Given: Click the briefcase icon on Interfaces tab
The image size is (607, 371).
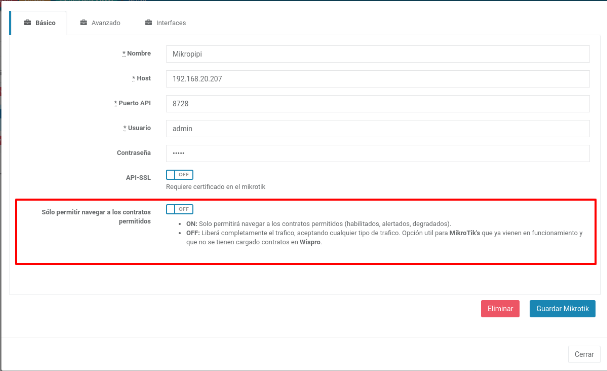Looking at the screenshot, I should tap(149, 22).
